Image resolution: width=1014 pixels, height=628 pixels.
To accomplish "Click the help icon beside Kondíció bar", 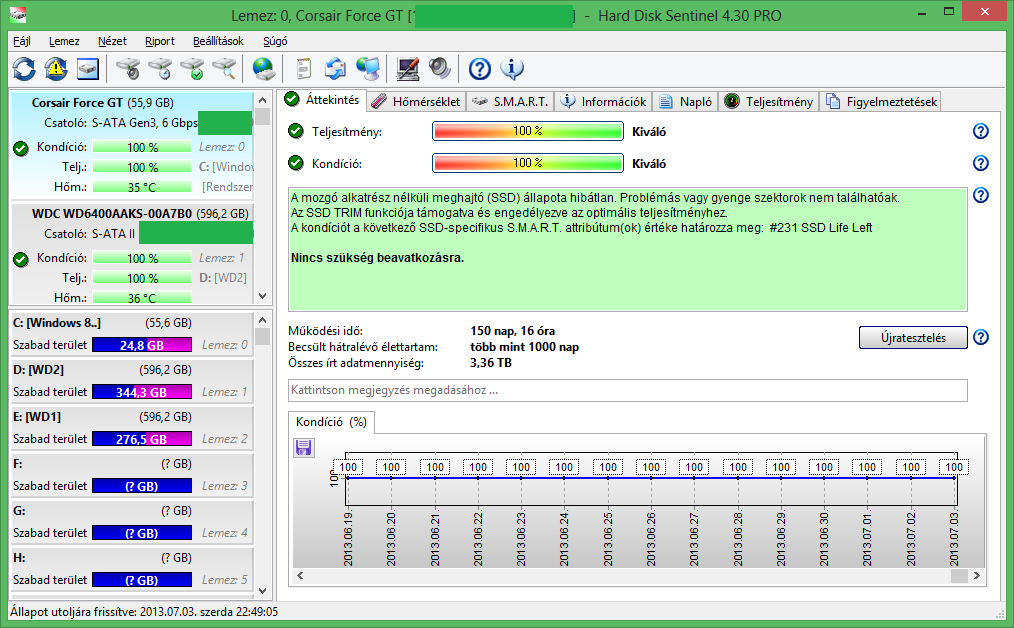I will point(980,163).
